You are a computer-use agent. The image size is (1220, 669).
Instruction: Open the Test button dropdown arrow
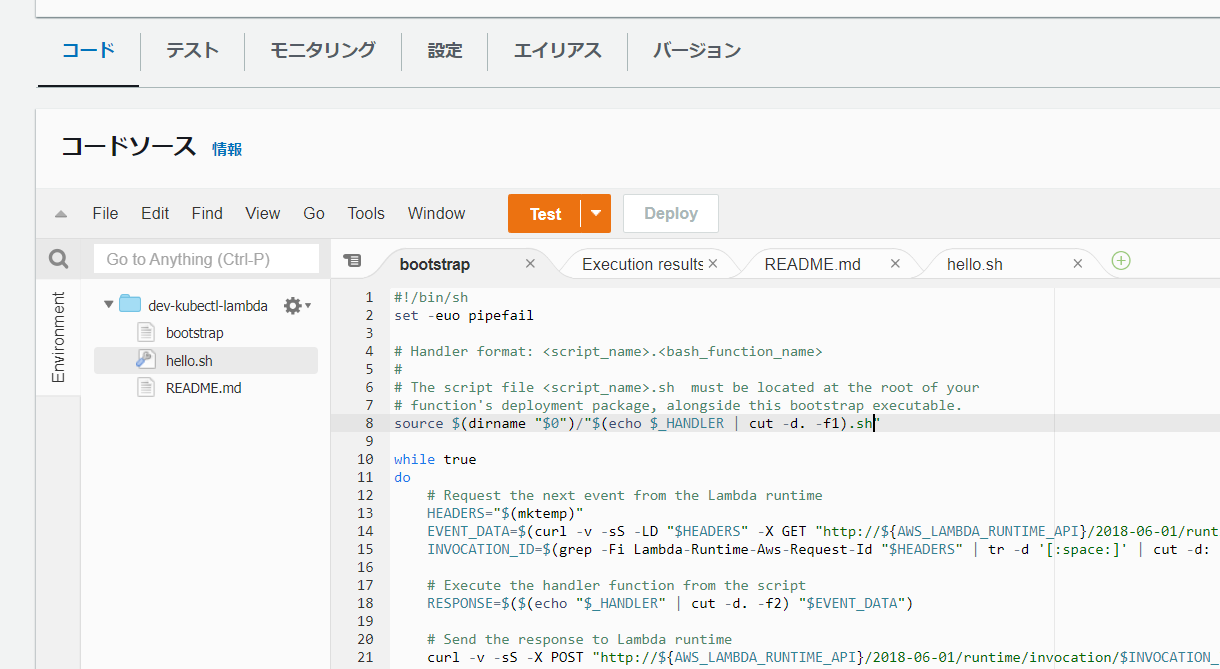596,214
